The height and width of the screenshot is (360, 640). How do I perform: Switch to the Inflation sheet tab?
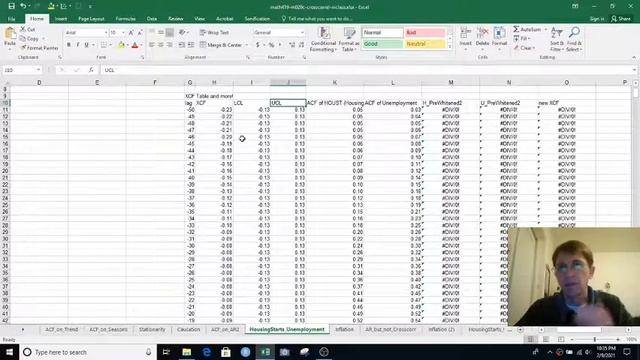point(344,329)
